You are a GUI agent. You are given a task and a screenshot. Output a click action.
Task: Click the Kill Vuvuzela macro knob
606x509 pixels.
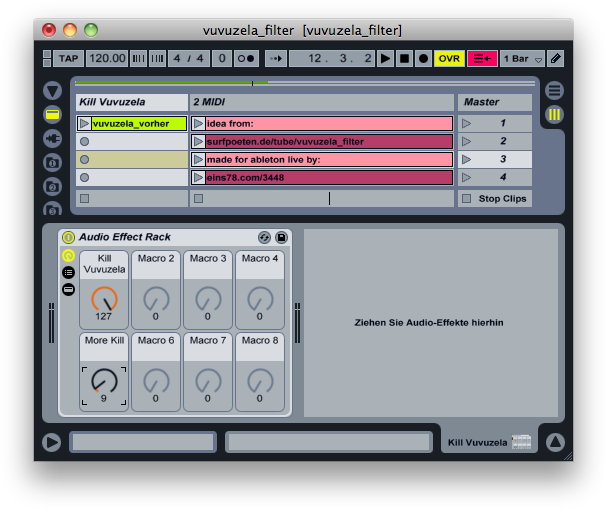click(x=104, y=300)
